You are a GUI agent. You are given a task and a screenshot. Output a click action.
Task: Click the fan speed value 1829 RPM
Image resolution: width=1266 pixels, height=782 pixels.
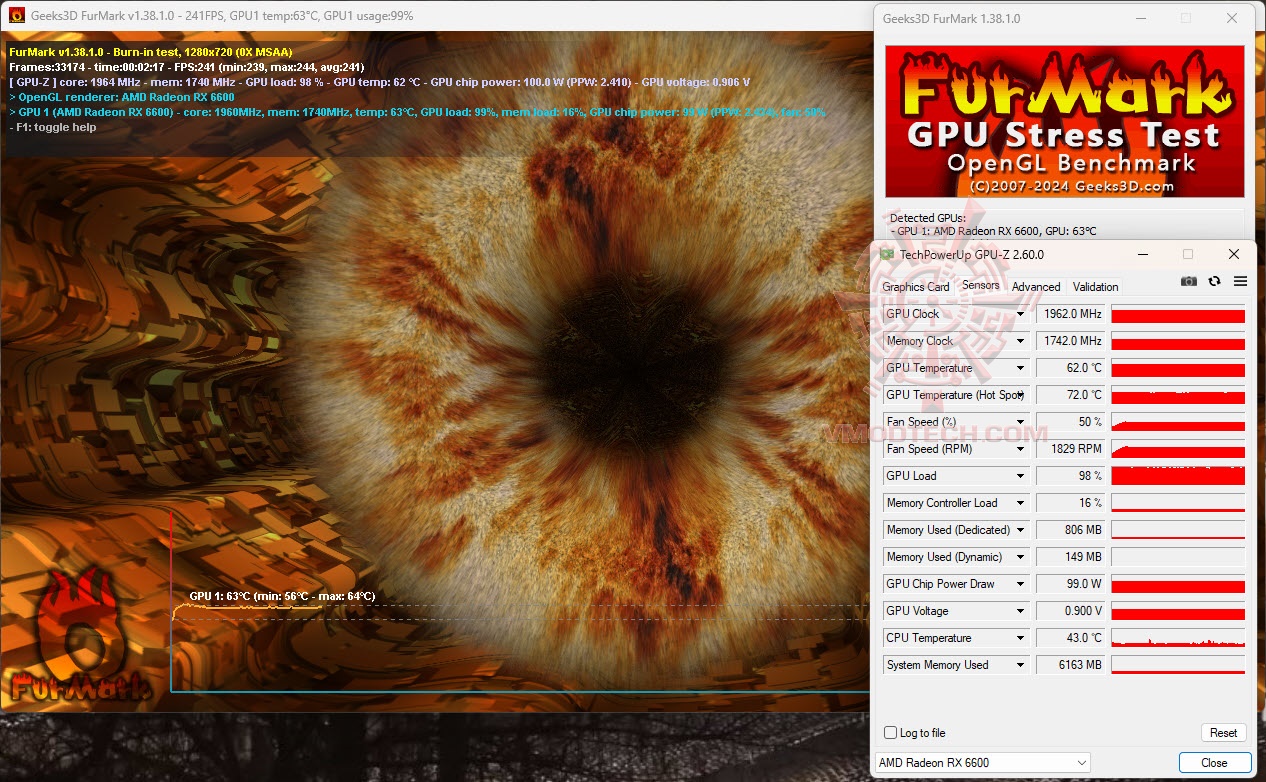(x=1071, y=449)
